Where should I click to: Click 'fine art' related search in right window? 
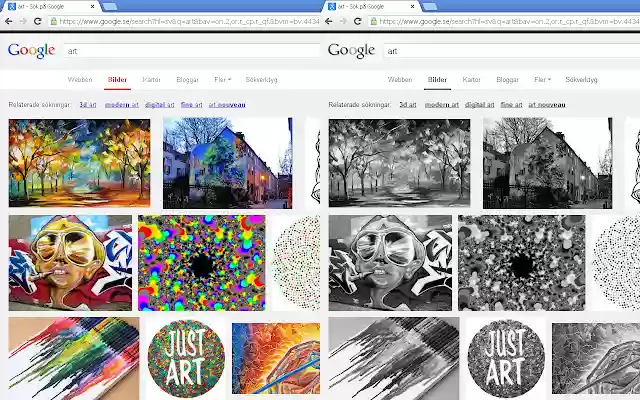pos(511,105)
